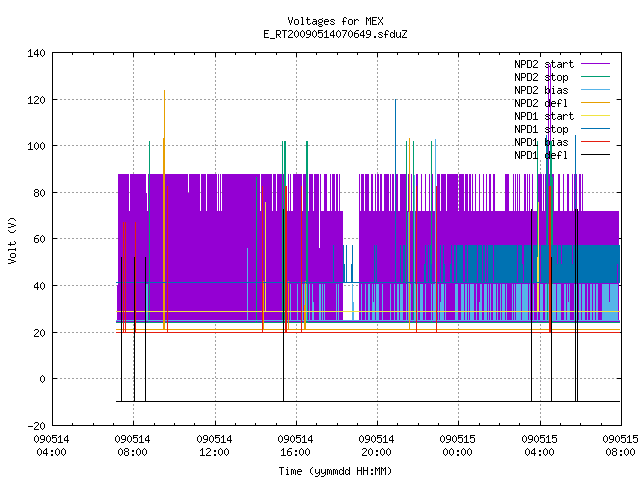This screenshot has height=480, width=640.
Task: Click the purple NPD2 start legend line
Action: pyautogui.click(x=596, y=64)
